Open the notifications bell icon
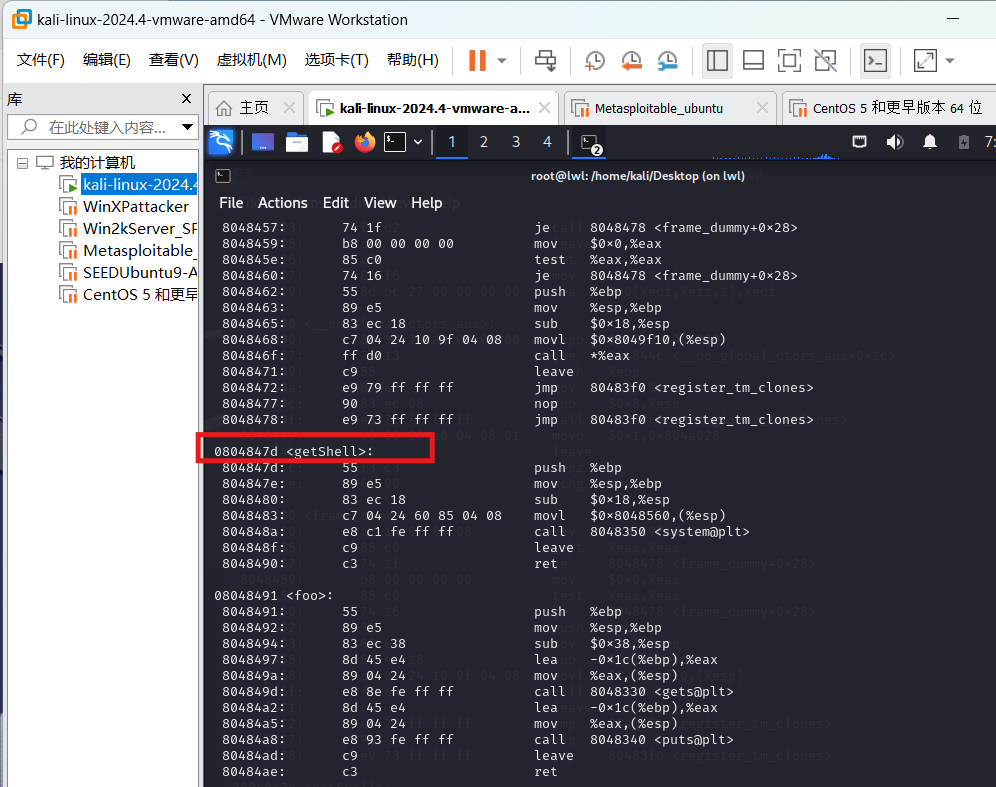The image size is (996, 787). (x=929, y=142)
